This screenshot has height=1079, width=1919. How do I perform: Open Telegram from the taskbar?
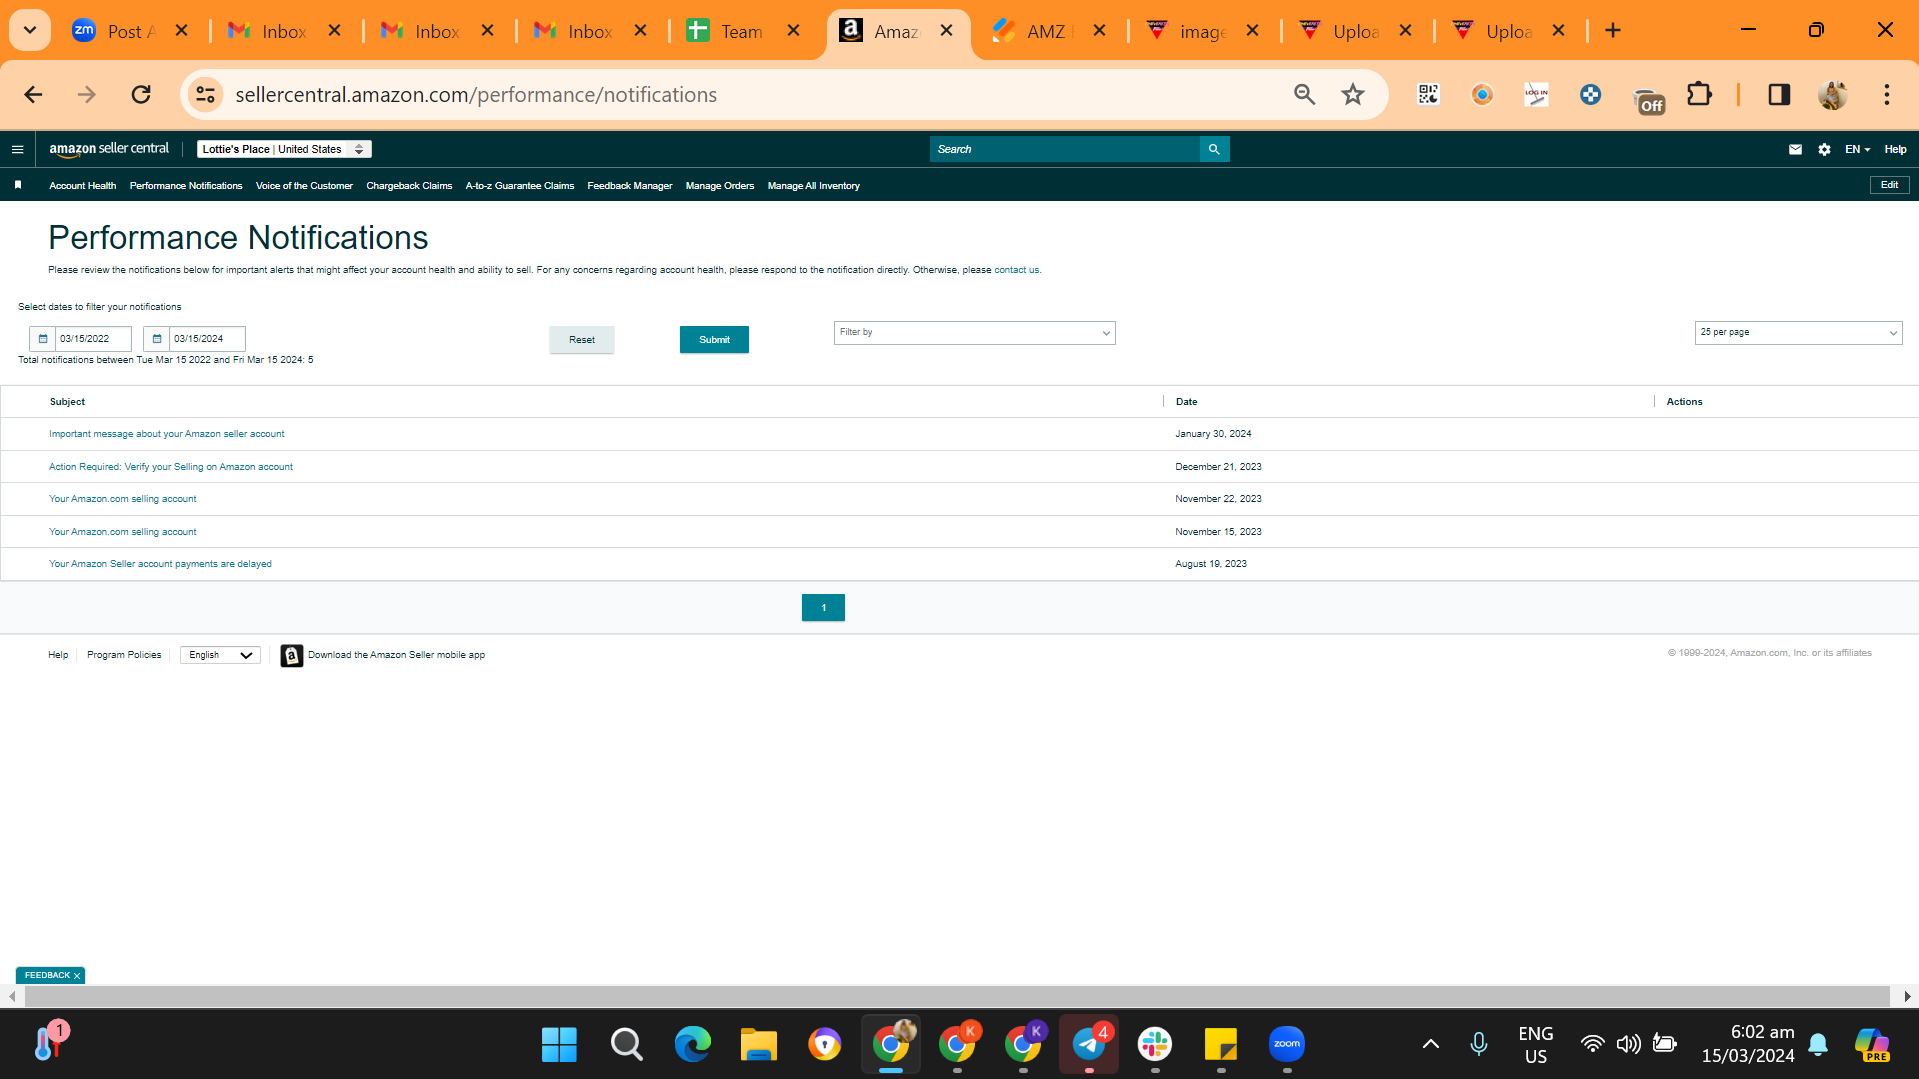(x=1089, y=1044)
